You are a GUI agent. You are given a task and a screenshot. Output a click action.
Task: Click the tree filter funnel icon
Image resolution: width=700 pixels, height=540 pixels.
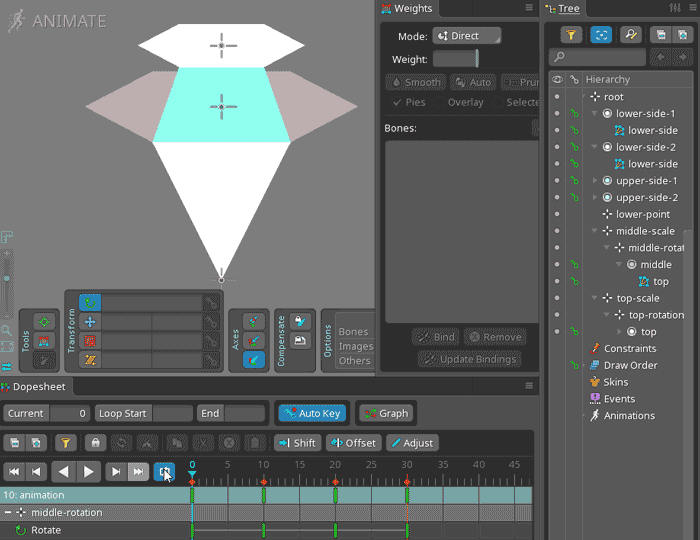[572, 34]
